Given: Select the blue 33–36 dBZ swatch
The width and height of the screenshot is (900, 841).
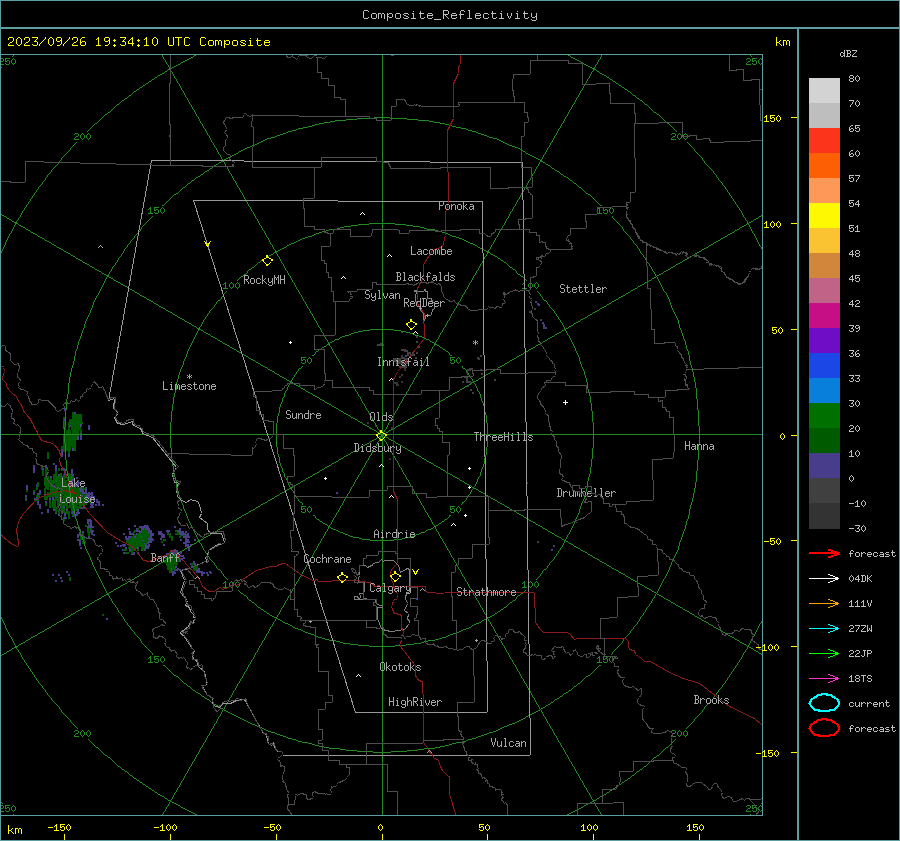Looking at the screenshot, I should [824, 366].
